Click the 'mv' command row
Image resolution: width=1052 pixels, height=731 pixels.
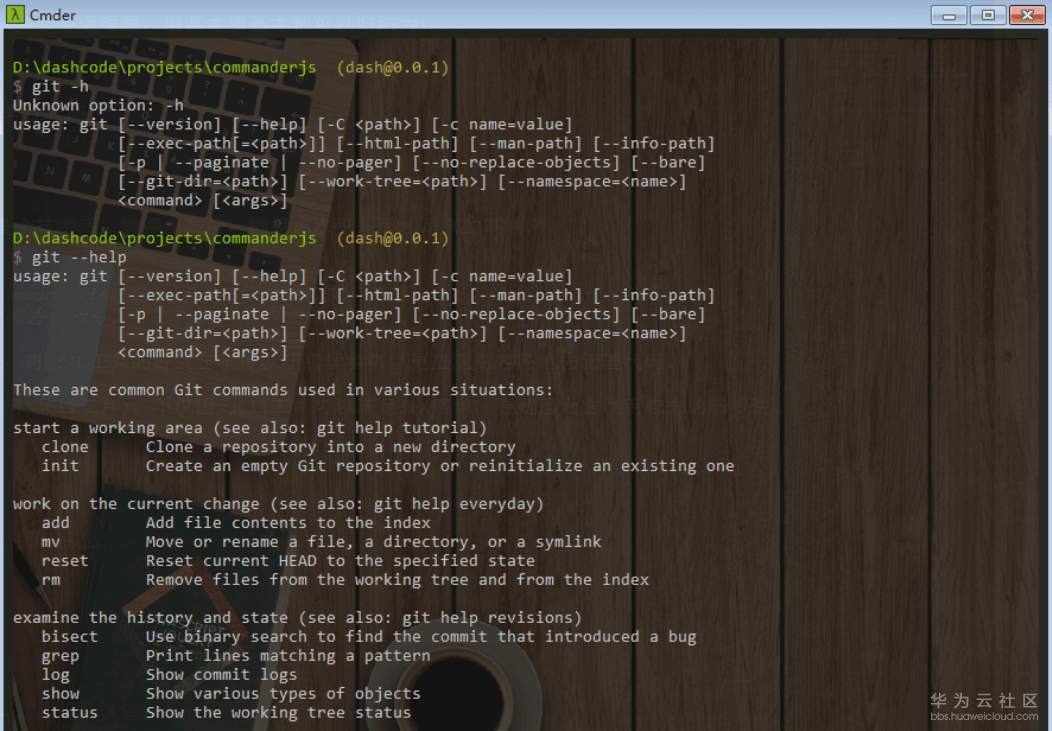(x=321, y=542)
